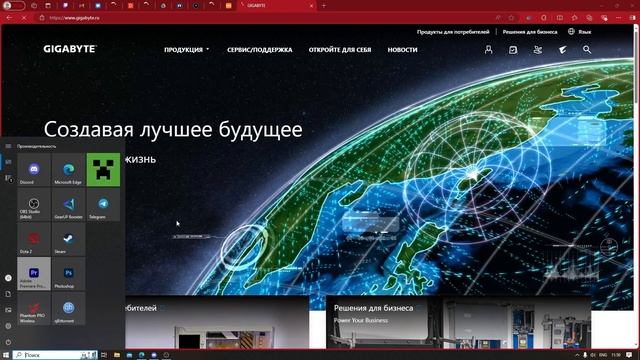Open the GearUP Booster tile
Image resolution: width=640 pixels, height=360 pixels.
point(69,204)
